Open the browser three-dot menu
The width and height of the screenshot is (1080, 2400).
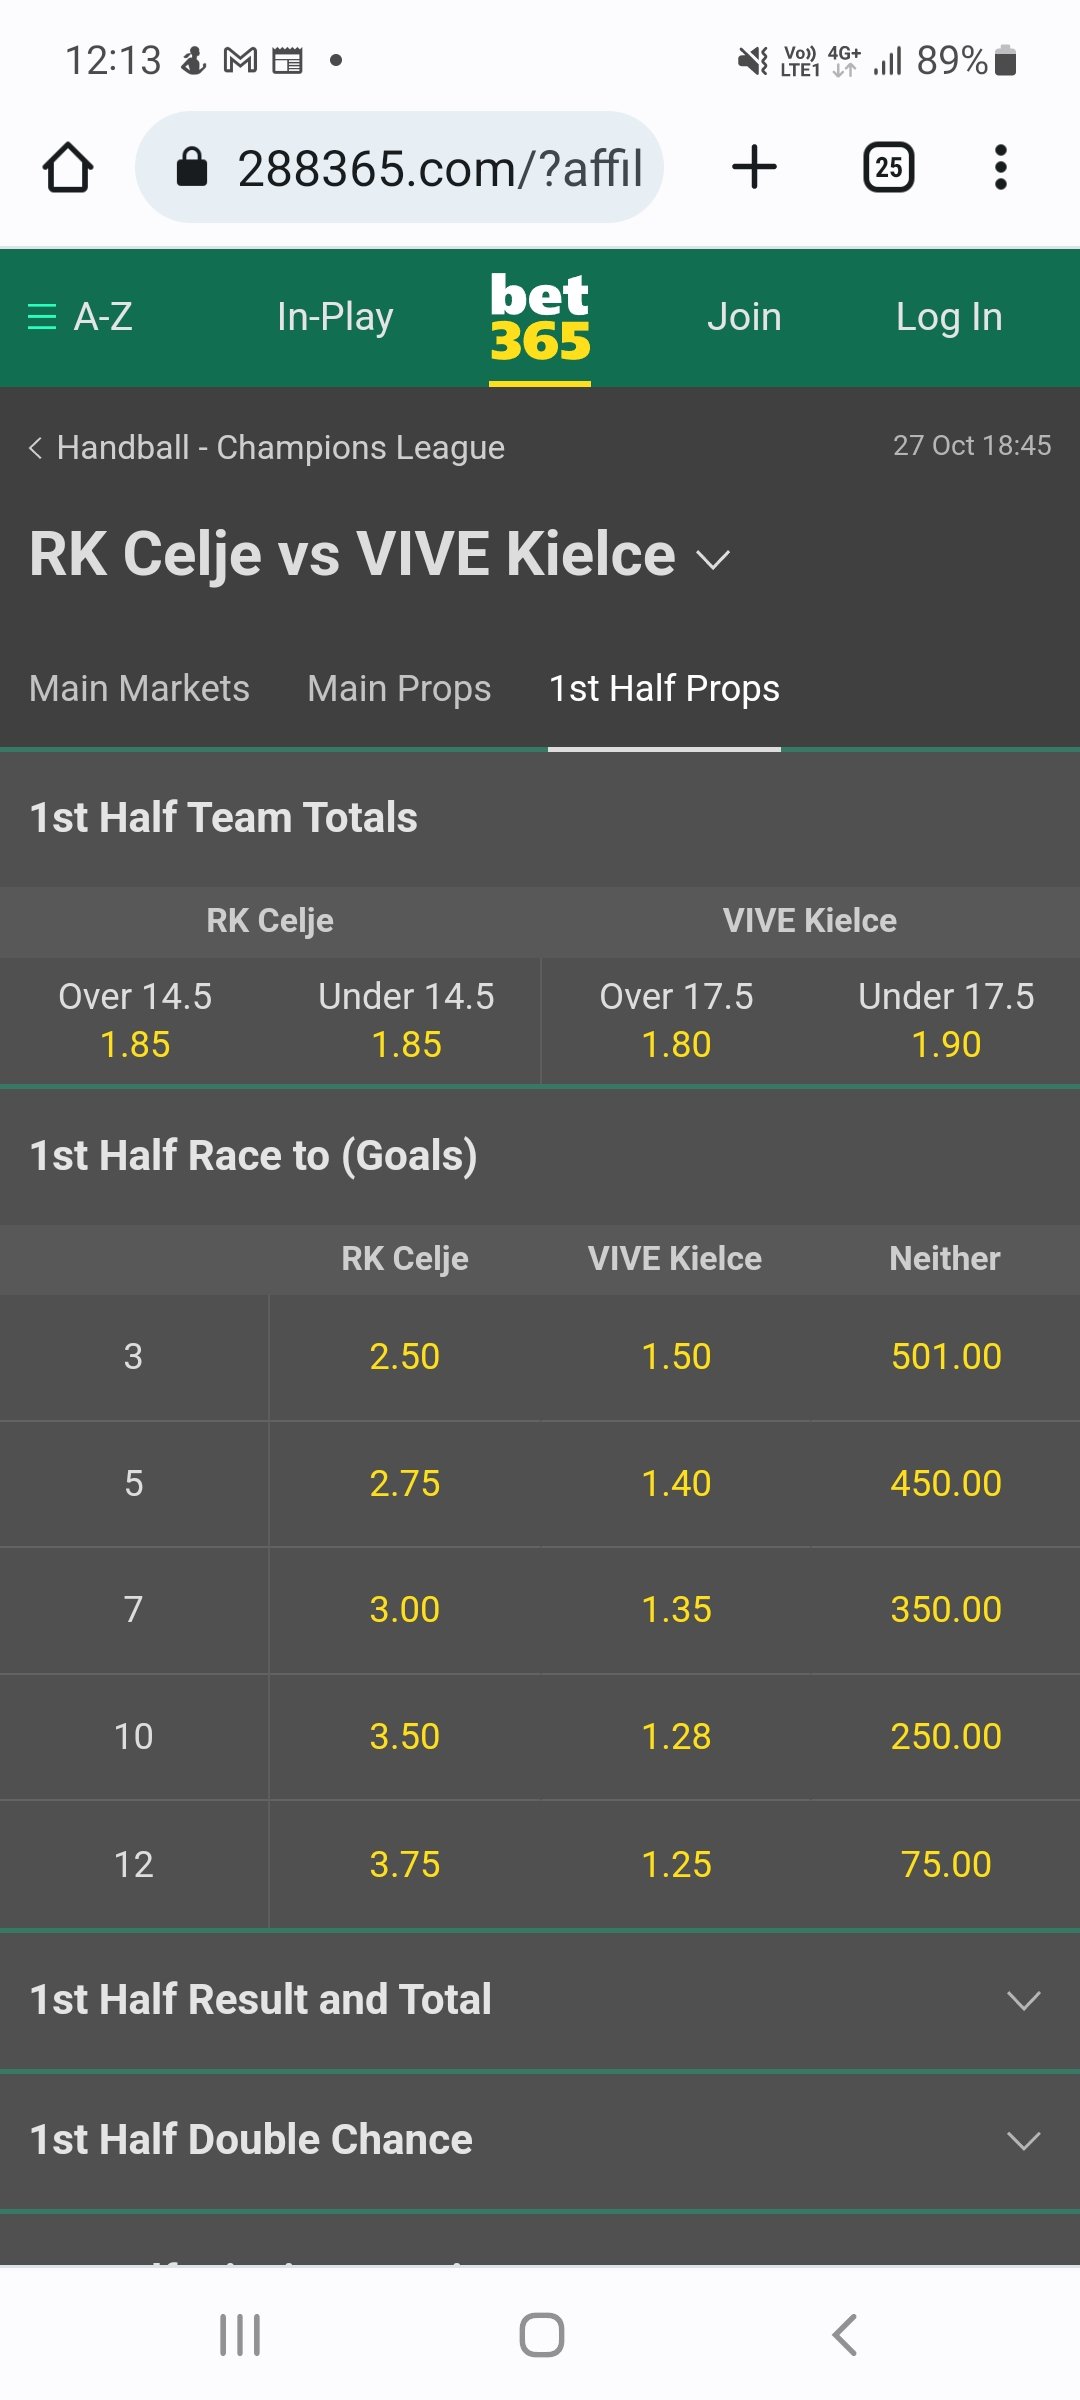coord(1000,167)
